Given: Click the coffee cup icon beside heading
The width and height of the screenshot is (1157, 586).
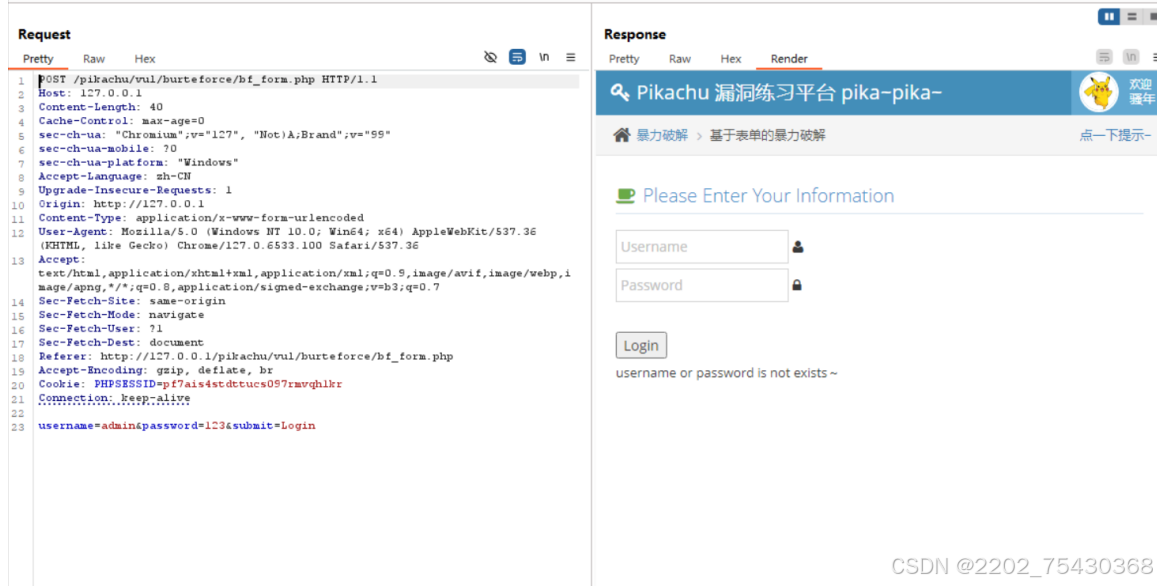Looking at the screenshot, I should click(x=625, y=196).
